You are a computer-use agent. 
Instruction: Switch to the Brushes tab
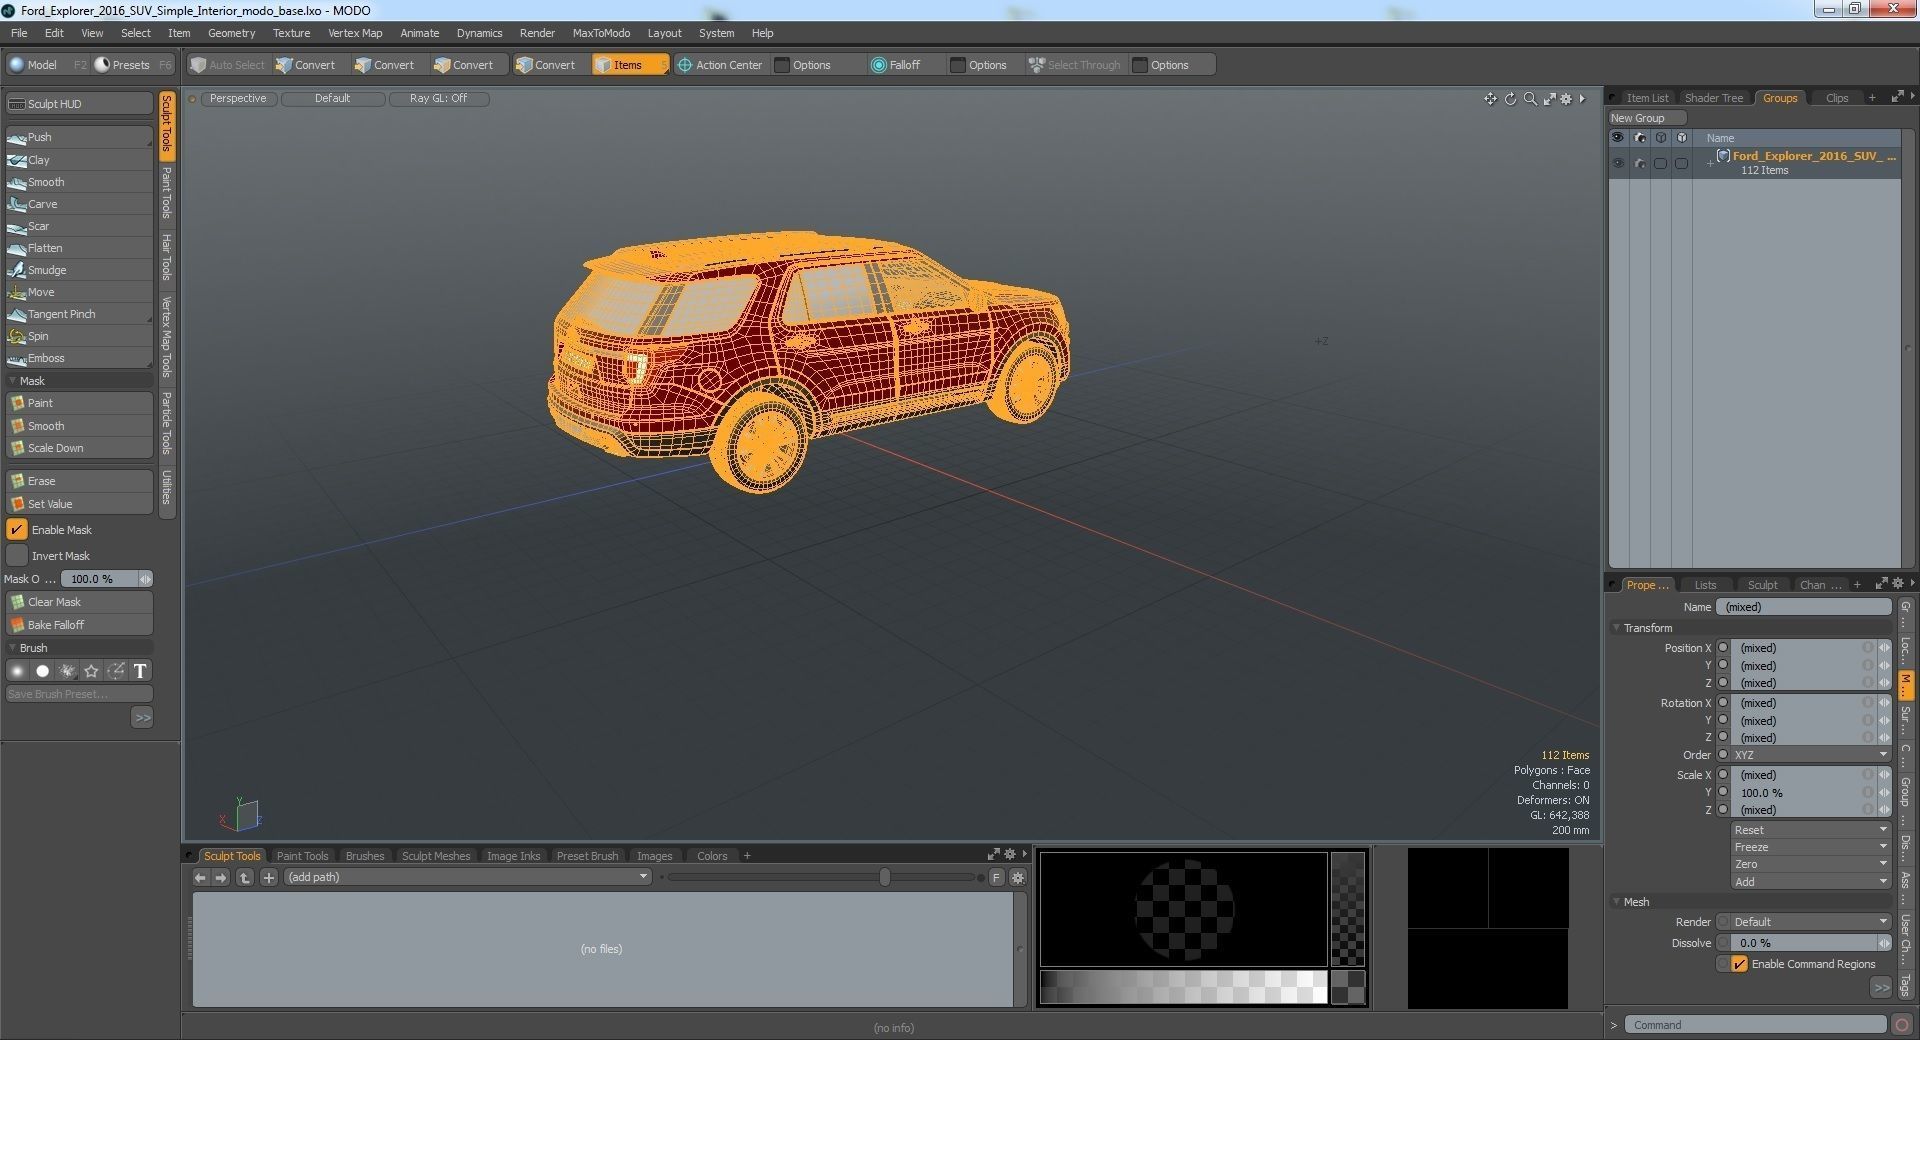tap(364, 856)
